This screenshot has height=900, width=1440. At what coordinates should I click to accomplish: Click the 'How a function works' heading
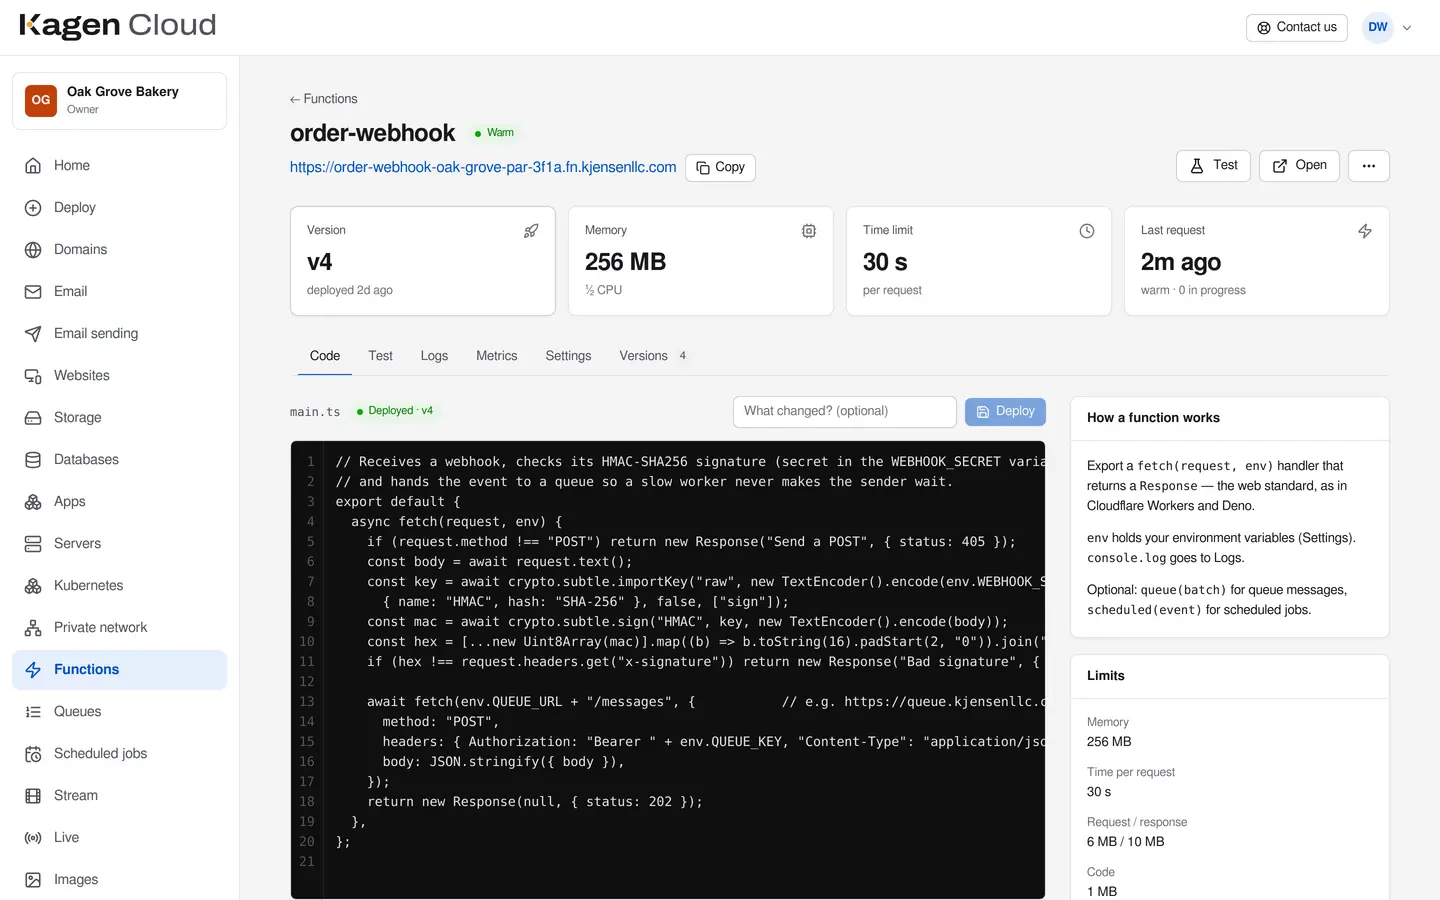pyautogui.click(x=1153, y=418)
